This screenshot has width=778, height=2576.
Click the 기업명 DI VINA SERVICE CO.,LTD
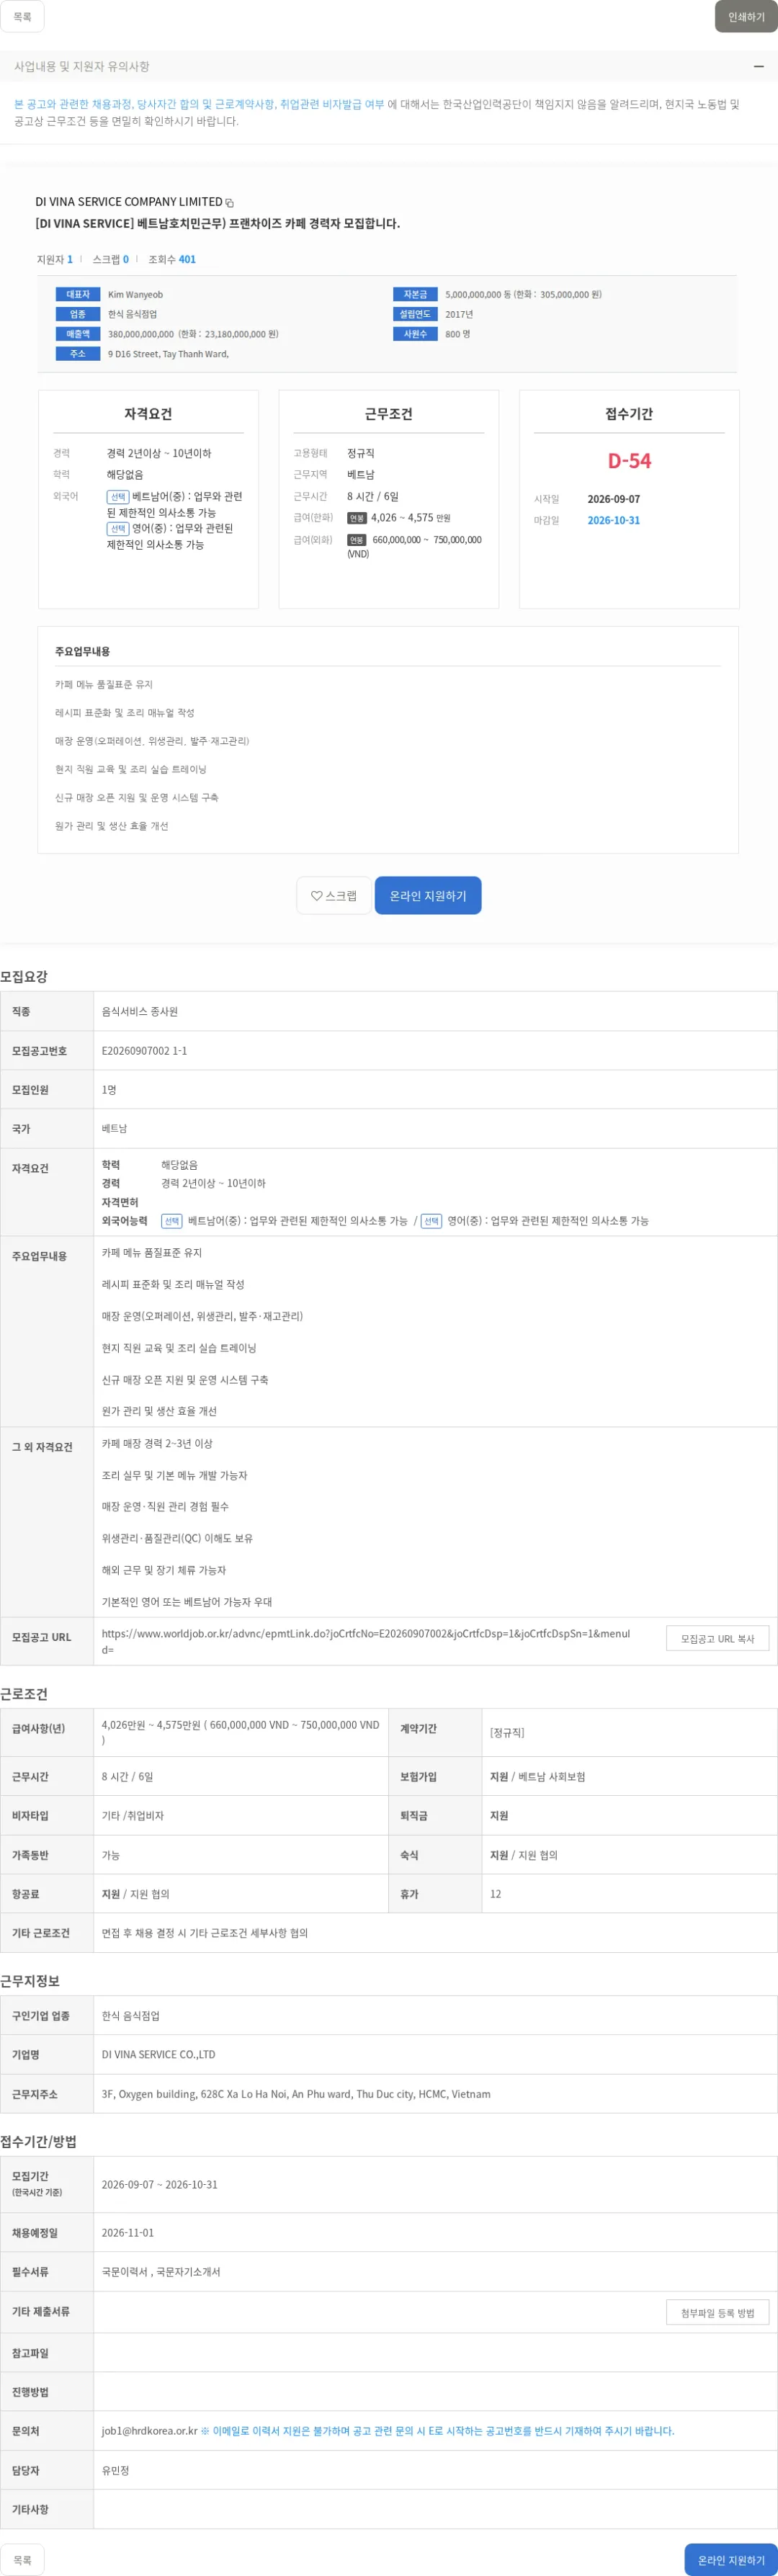(158, 2054)
